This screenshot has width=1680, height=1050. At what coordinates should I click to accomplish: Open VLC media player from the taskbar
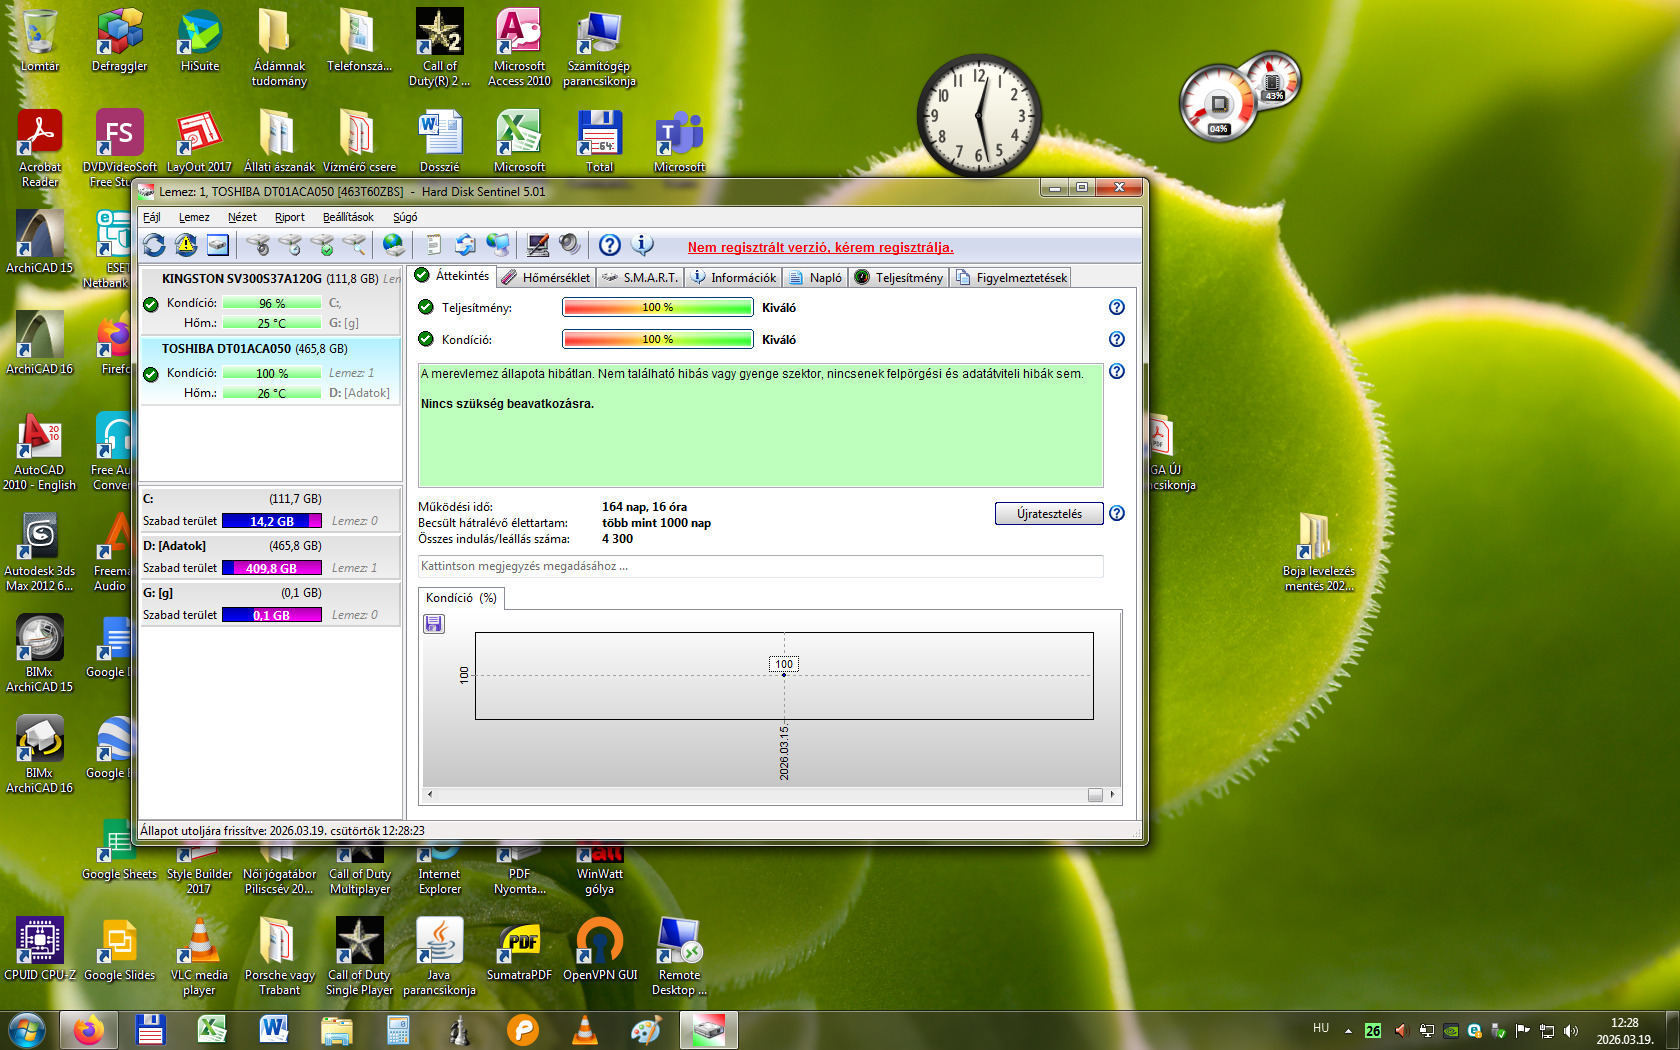pos(585,1030)
